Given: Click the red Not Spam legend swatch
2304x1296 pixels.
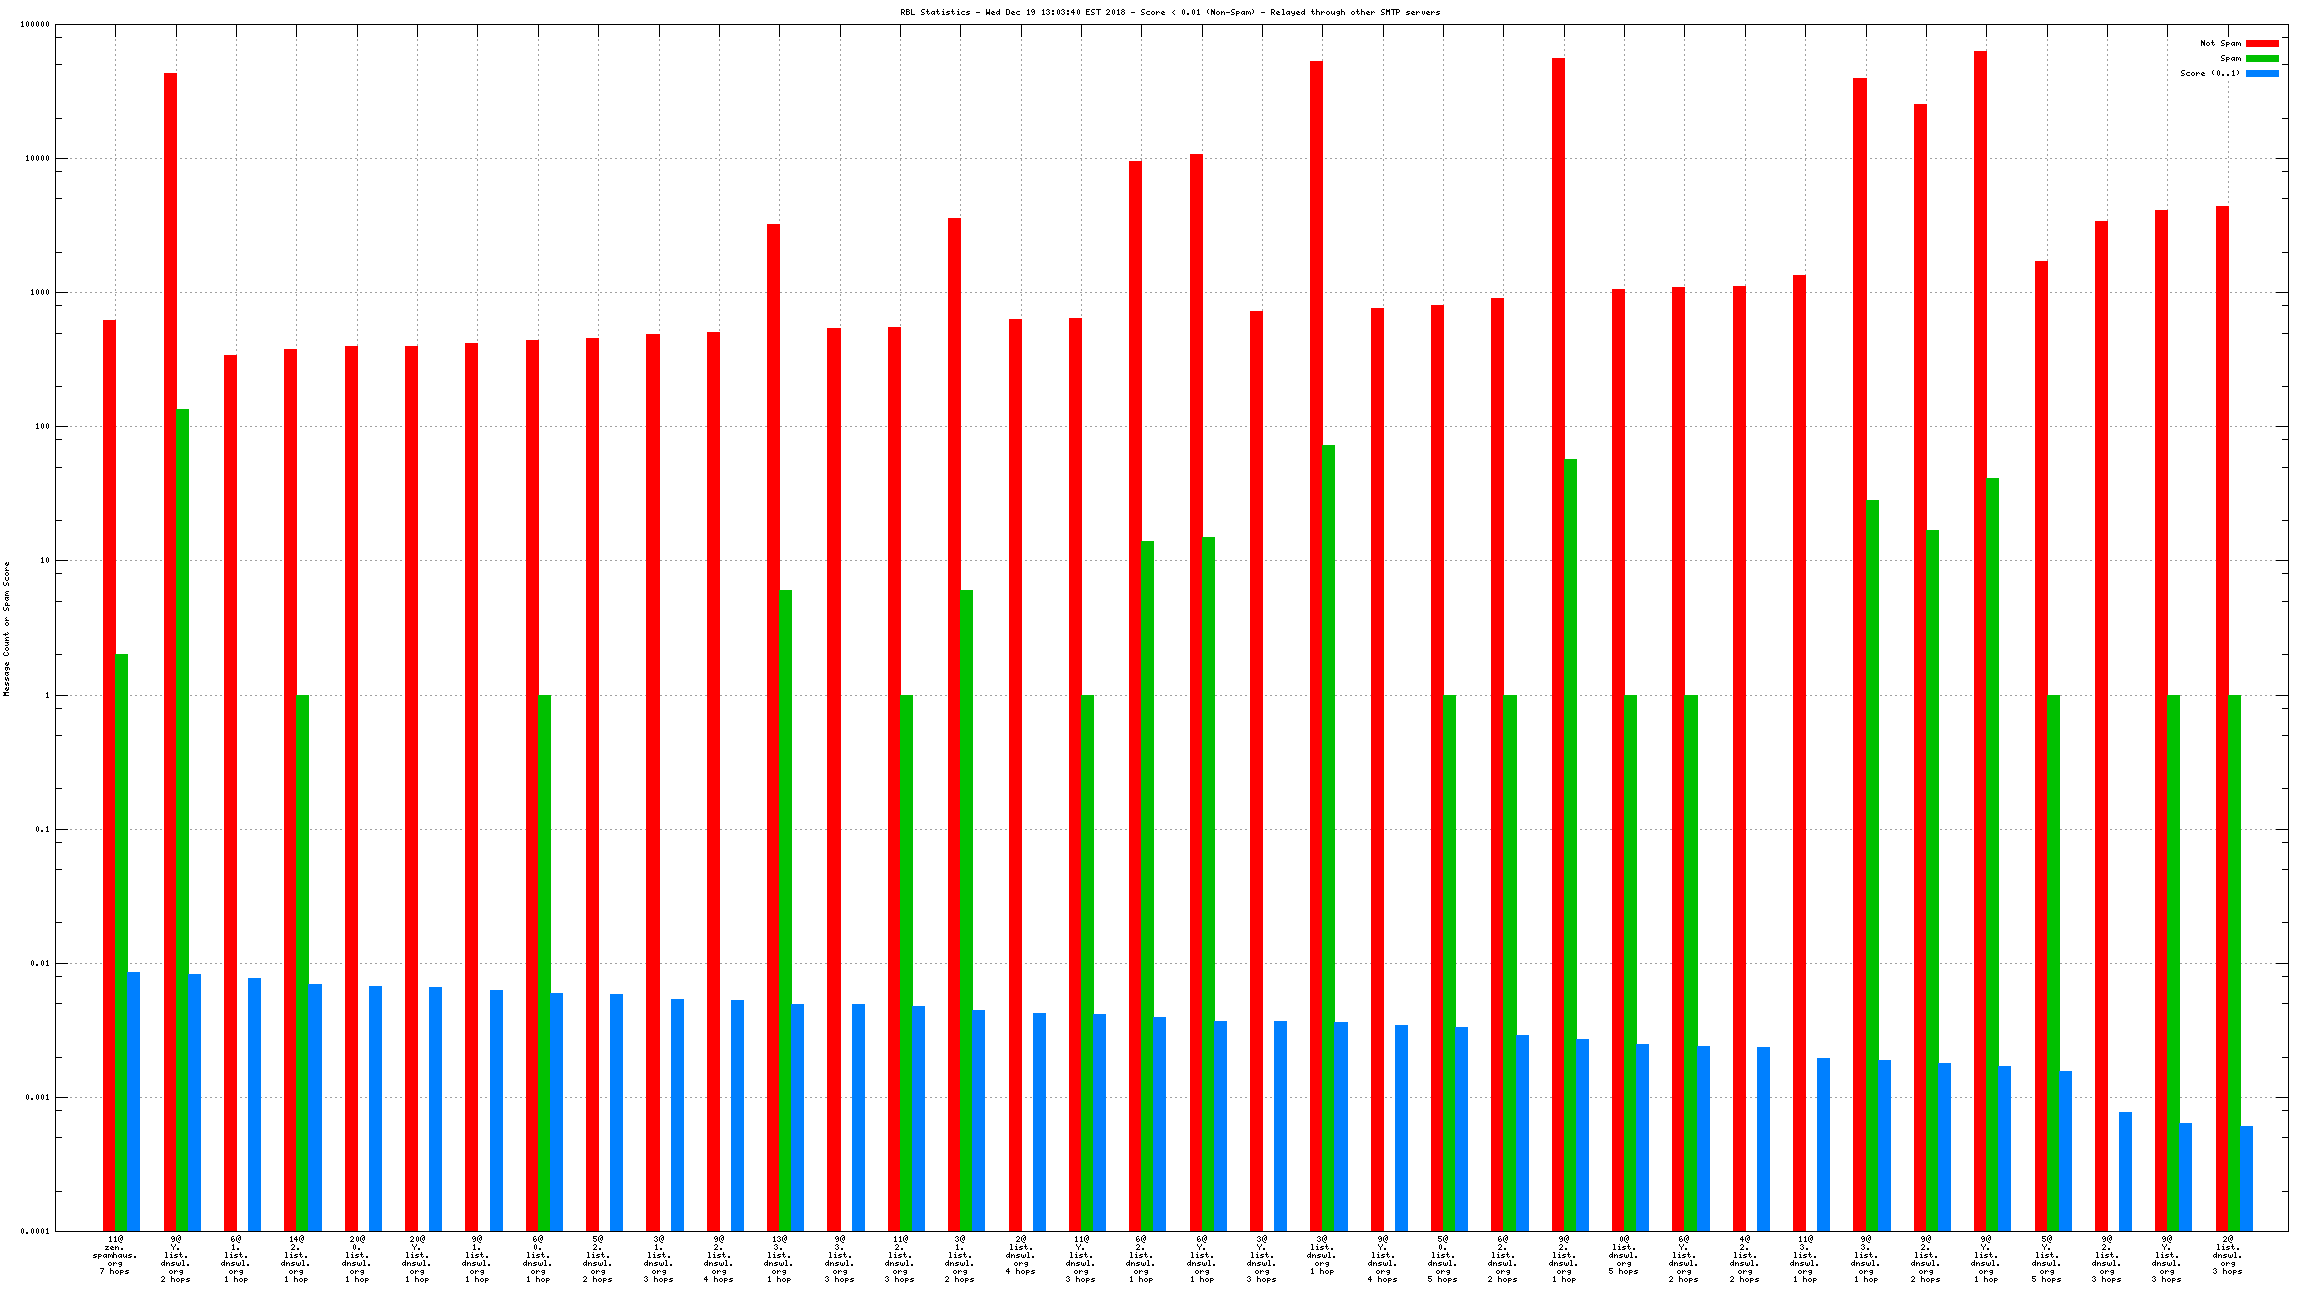Looking at the screenshot, I should (x=2262, y=43).
